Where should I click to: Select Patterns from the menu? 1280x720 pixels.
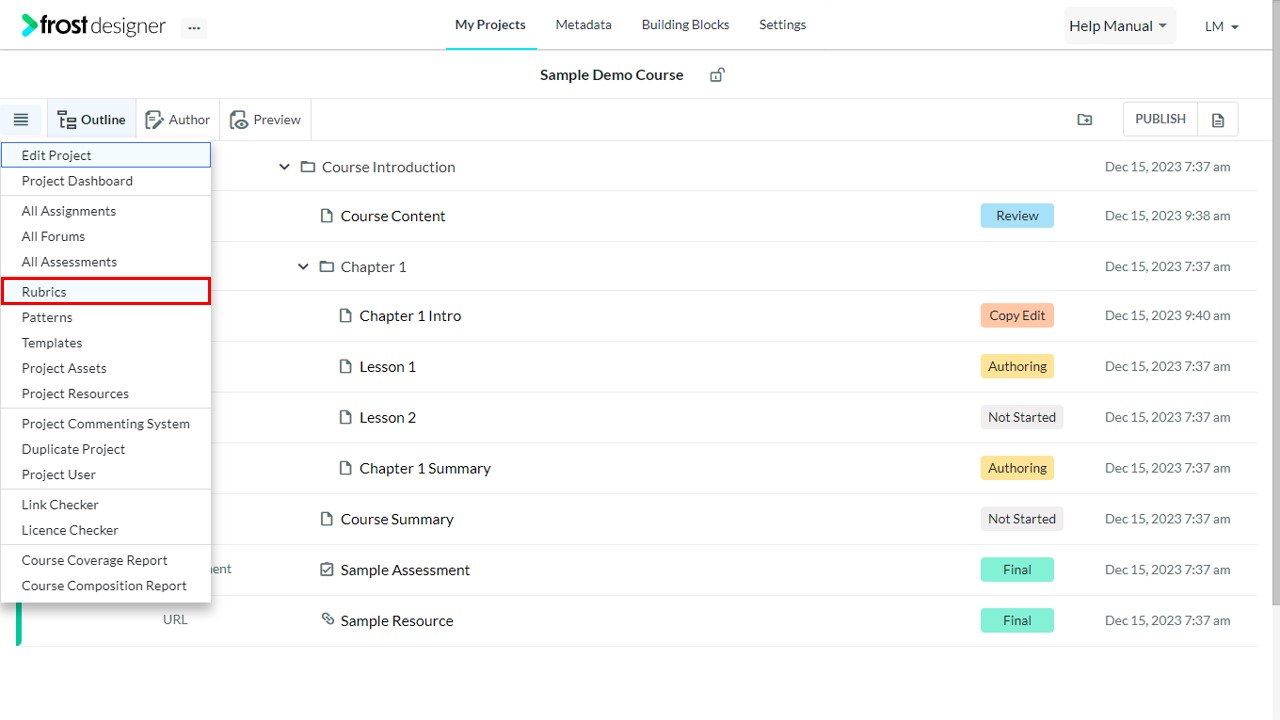[106, 317]
